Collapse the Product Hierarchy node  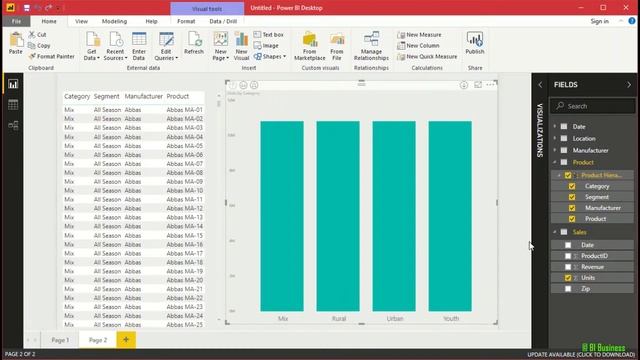pyautogui.click(x=560, y=176)
